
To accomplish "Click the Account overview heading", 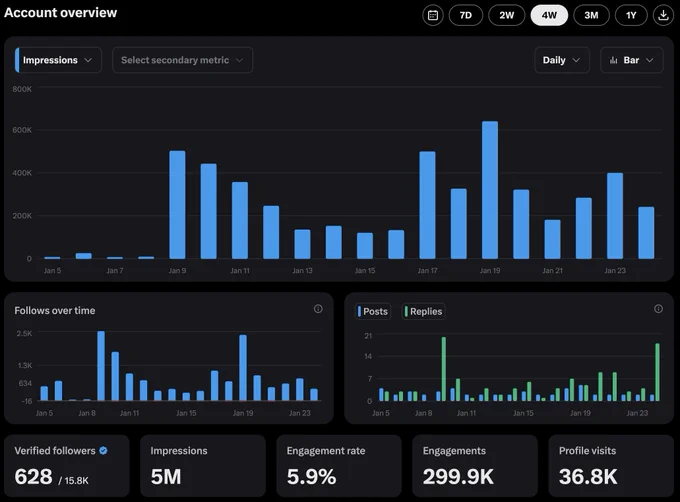I will tap(61, 13).
